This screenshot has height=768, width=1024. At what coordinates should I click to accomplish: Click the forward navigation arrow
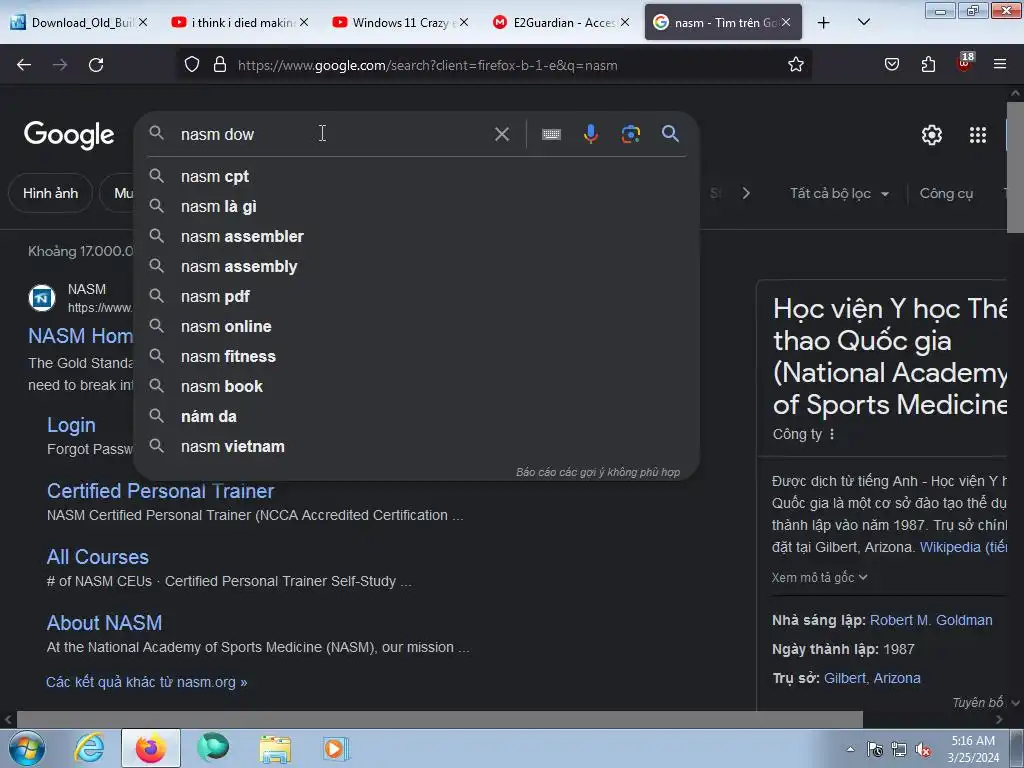[60, 65]
